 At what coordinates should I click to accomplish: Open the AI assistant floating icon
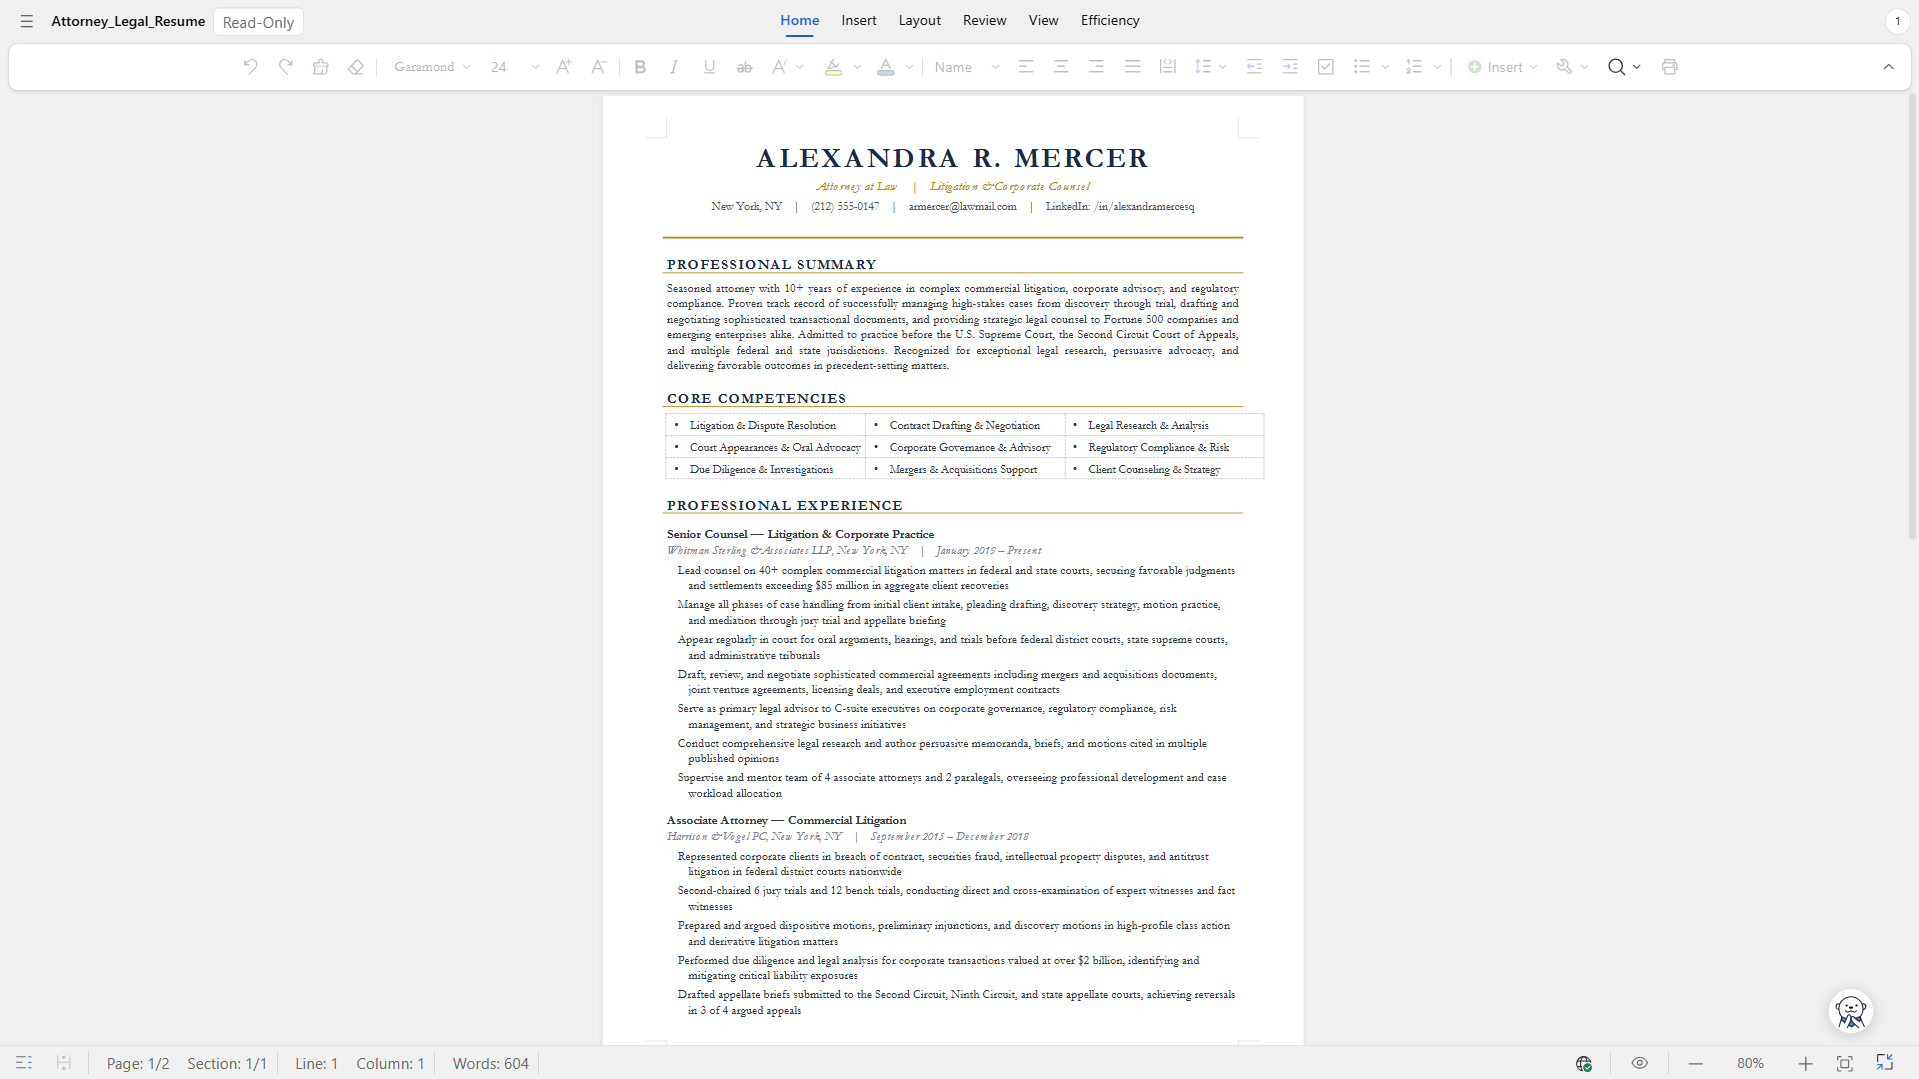[1850, 1011]
